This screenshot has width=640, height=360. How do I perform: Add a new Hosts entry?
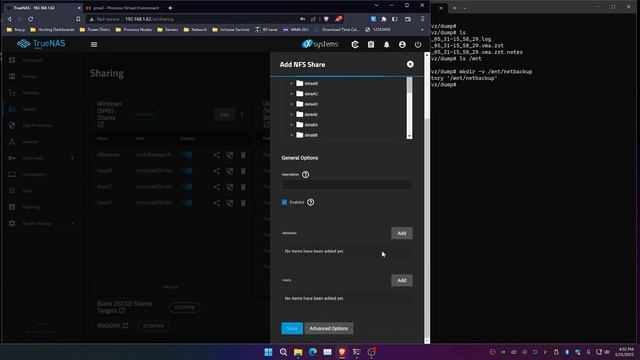coord(402,280)
